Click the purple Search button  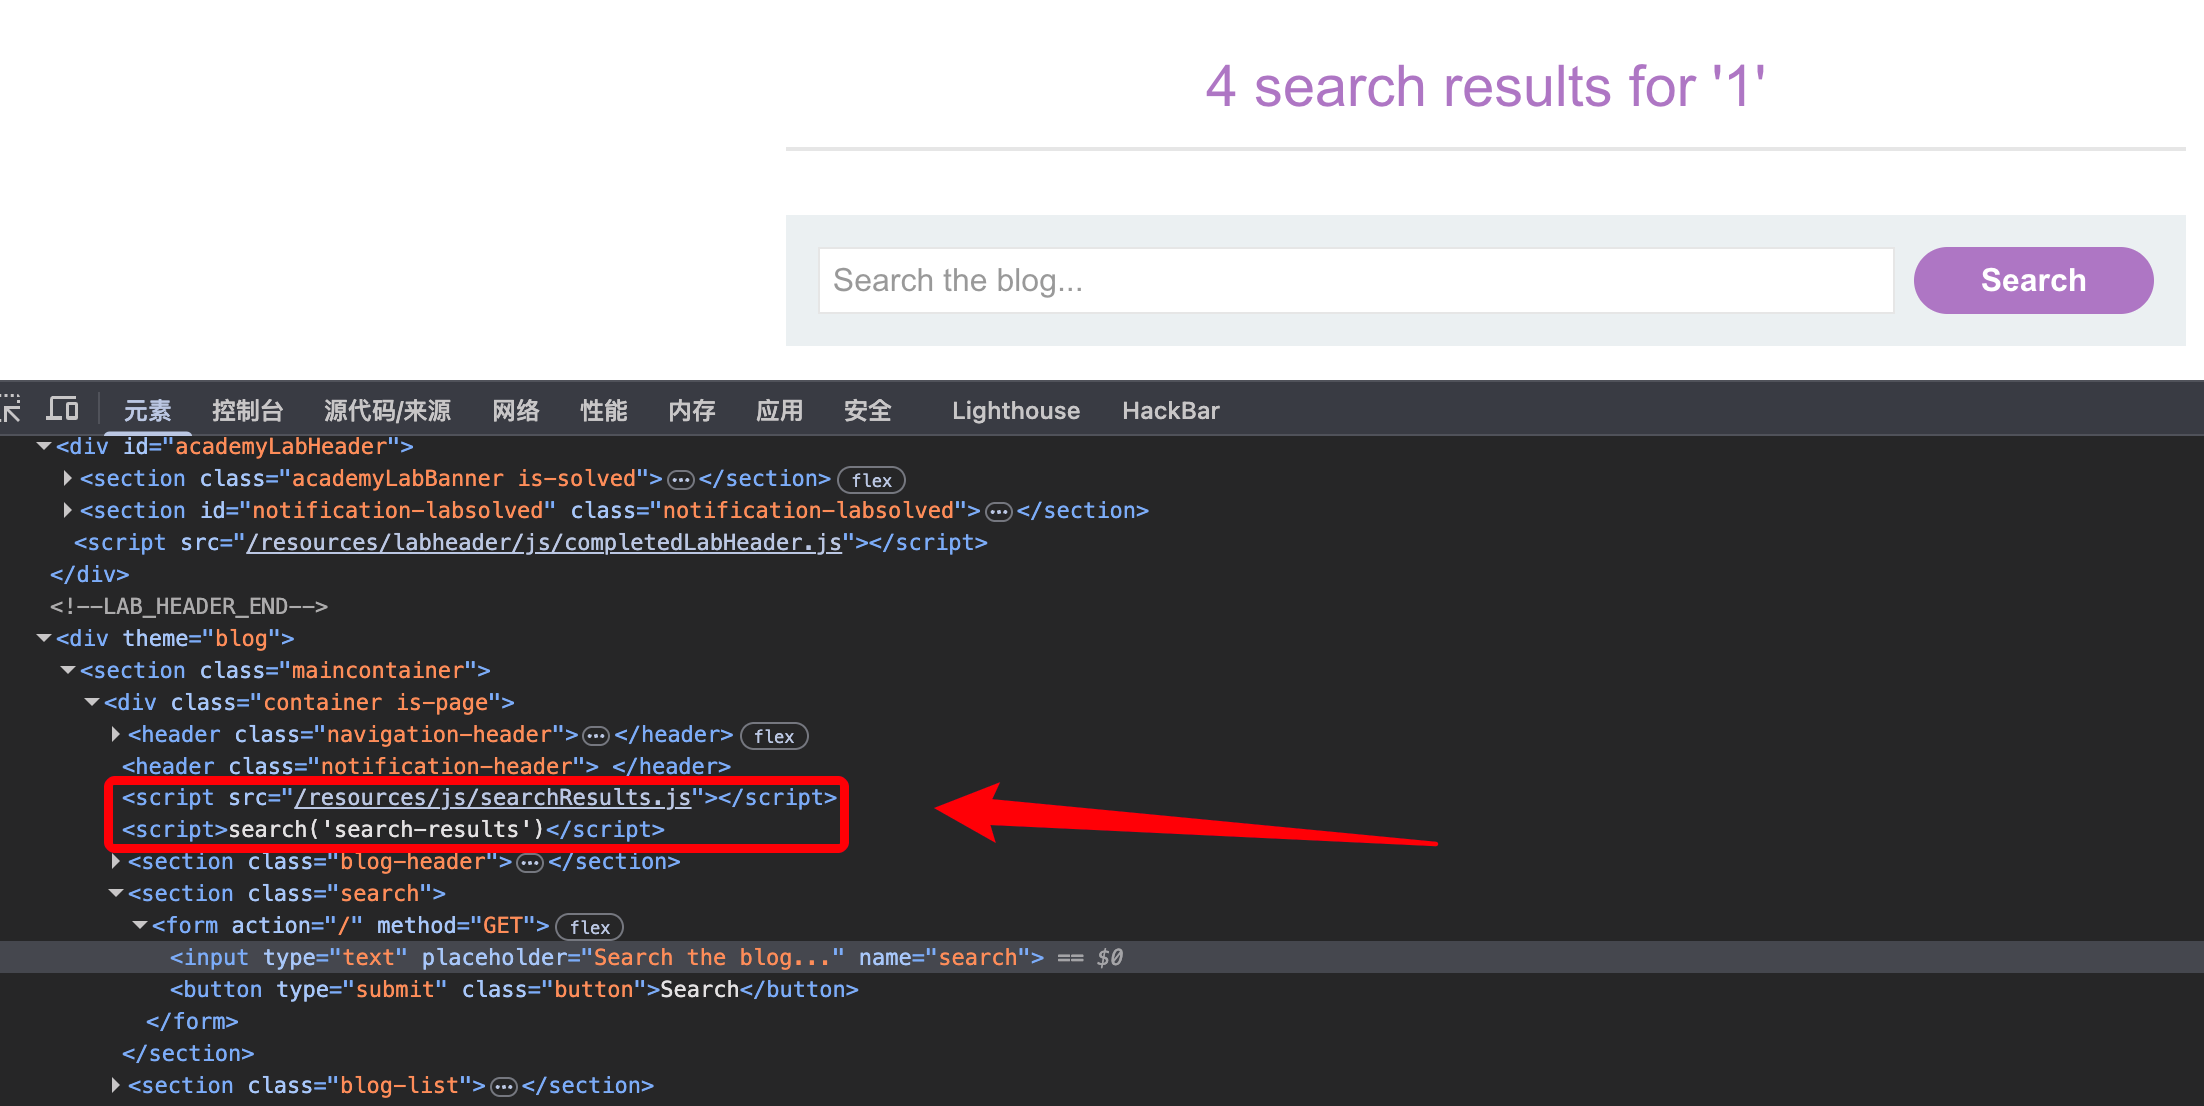coord(2032,280)
